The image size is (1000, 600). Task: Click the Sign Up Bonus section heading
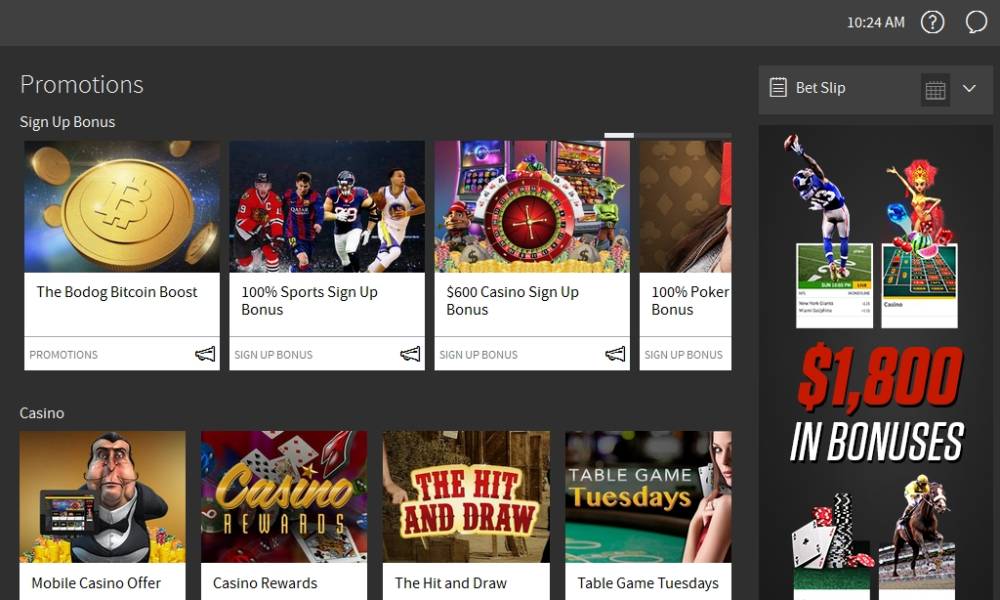point(68,122)
